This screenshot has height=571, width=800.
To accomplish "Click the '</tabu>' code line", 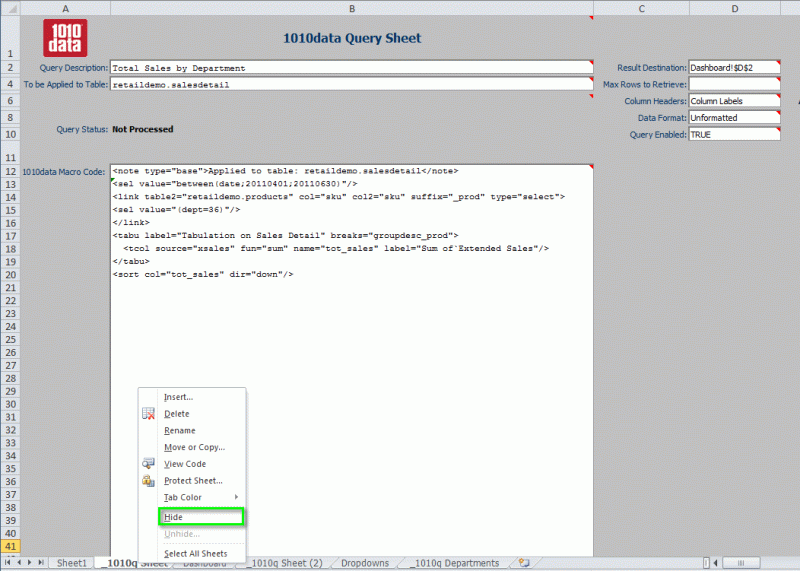I will 131,261.
